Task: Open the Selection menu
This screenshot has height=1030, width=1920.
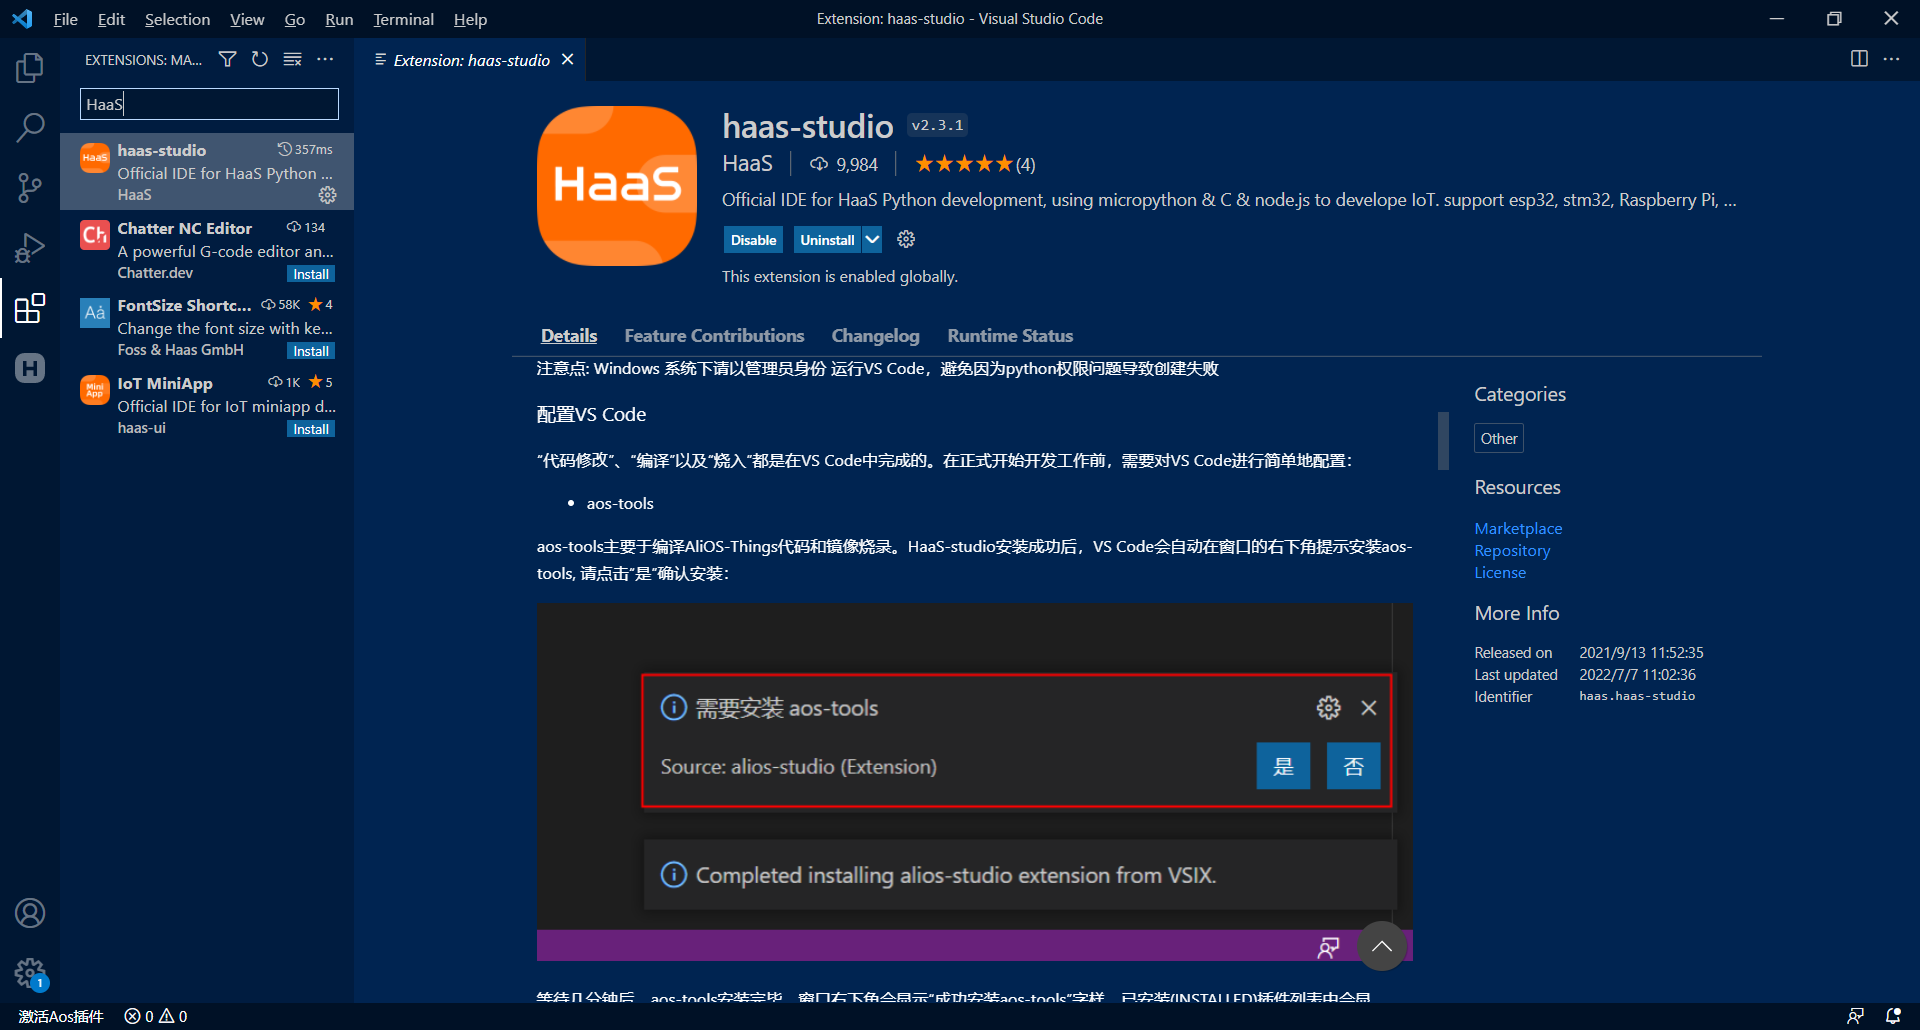Action: click(x=177, y=19)
